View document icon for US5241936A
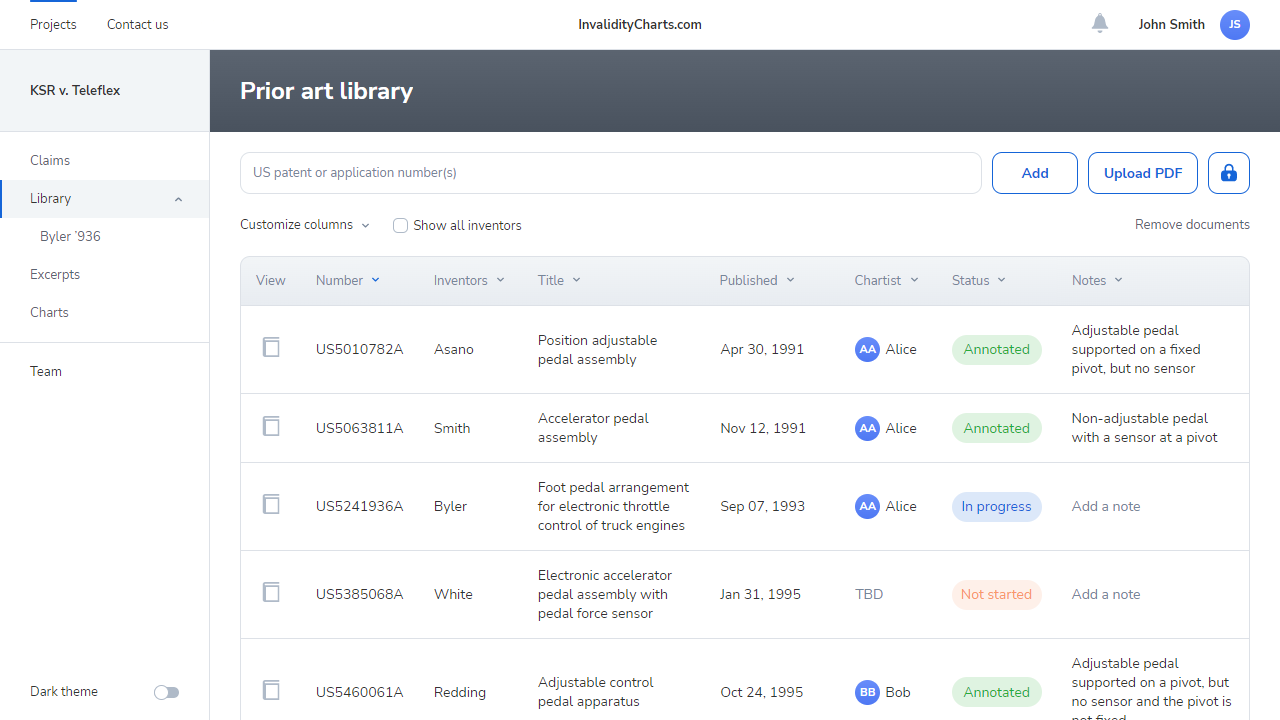This screenshot has height=720, width=1280. click(x=271, y=505)
